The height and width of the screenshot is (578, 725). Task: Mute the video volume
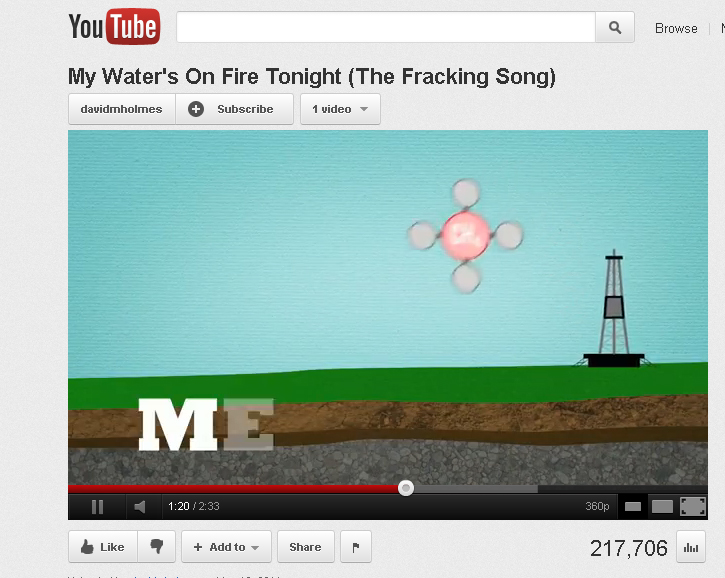coord(140,507)
